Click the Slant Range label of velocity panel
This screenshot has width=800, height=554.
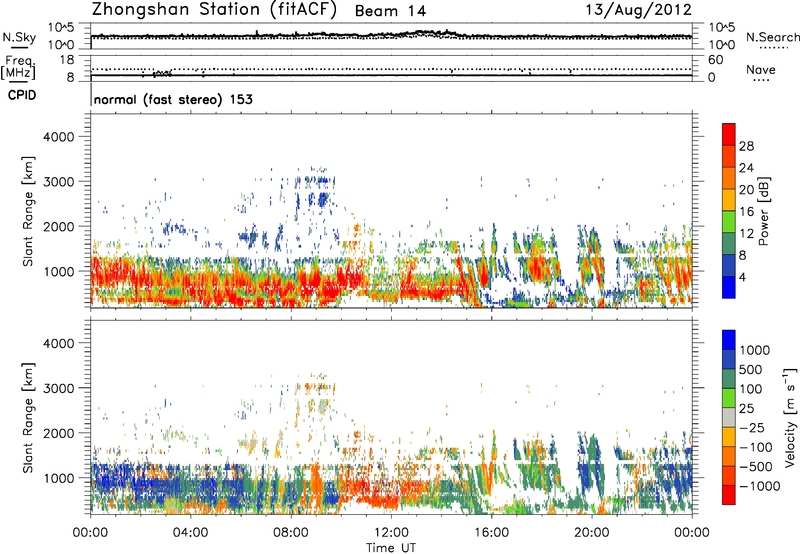pos(28,418)
